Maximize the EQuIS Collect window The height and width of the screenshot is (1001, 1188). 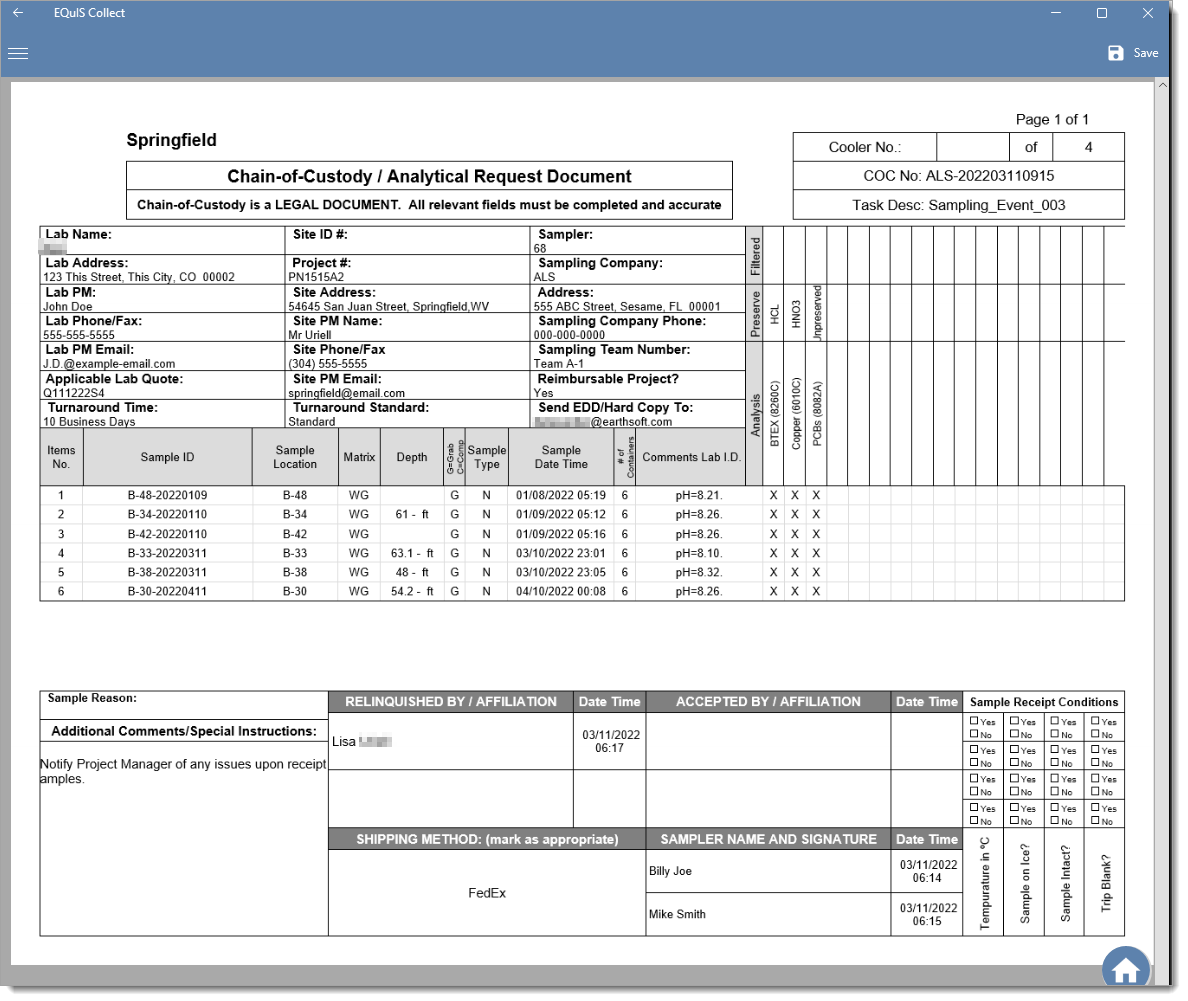tap(1102, 13)
